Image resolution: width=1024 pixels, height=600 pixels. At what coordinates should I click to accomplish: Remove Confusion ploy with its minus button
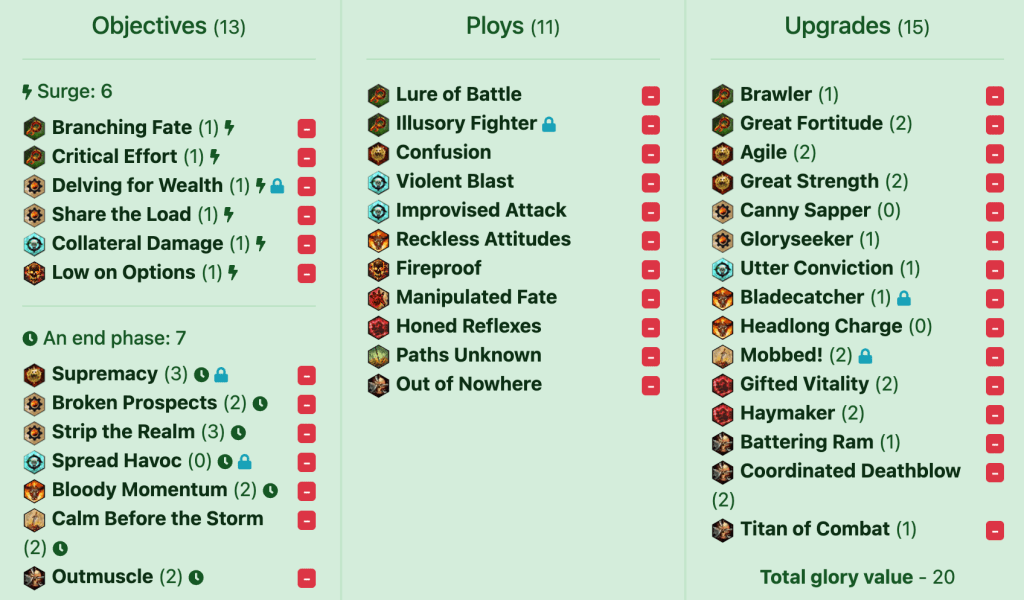click(651, 154)
